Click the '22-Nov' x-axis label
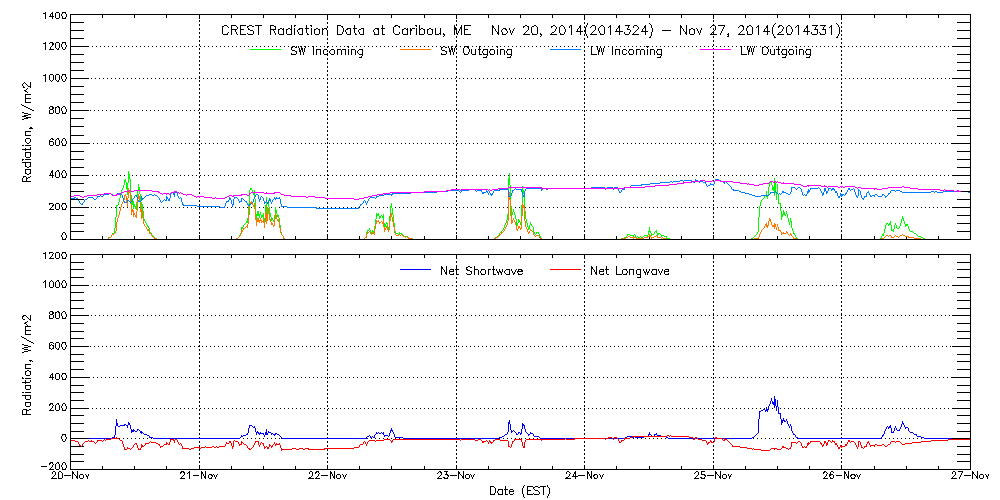The height and width of the screenshot is (500, 1000). click(x=328, y=475)
